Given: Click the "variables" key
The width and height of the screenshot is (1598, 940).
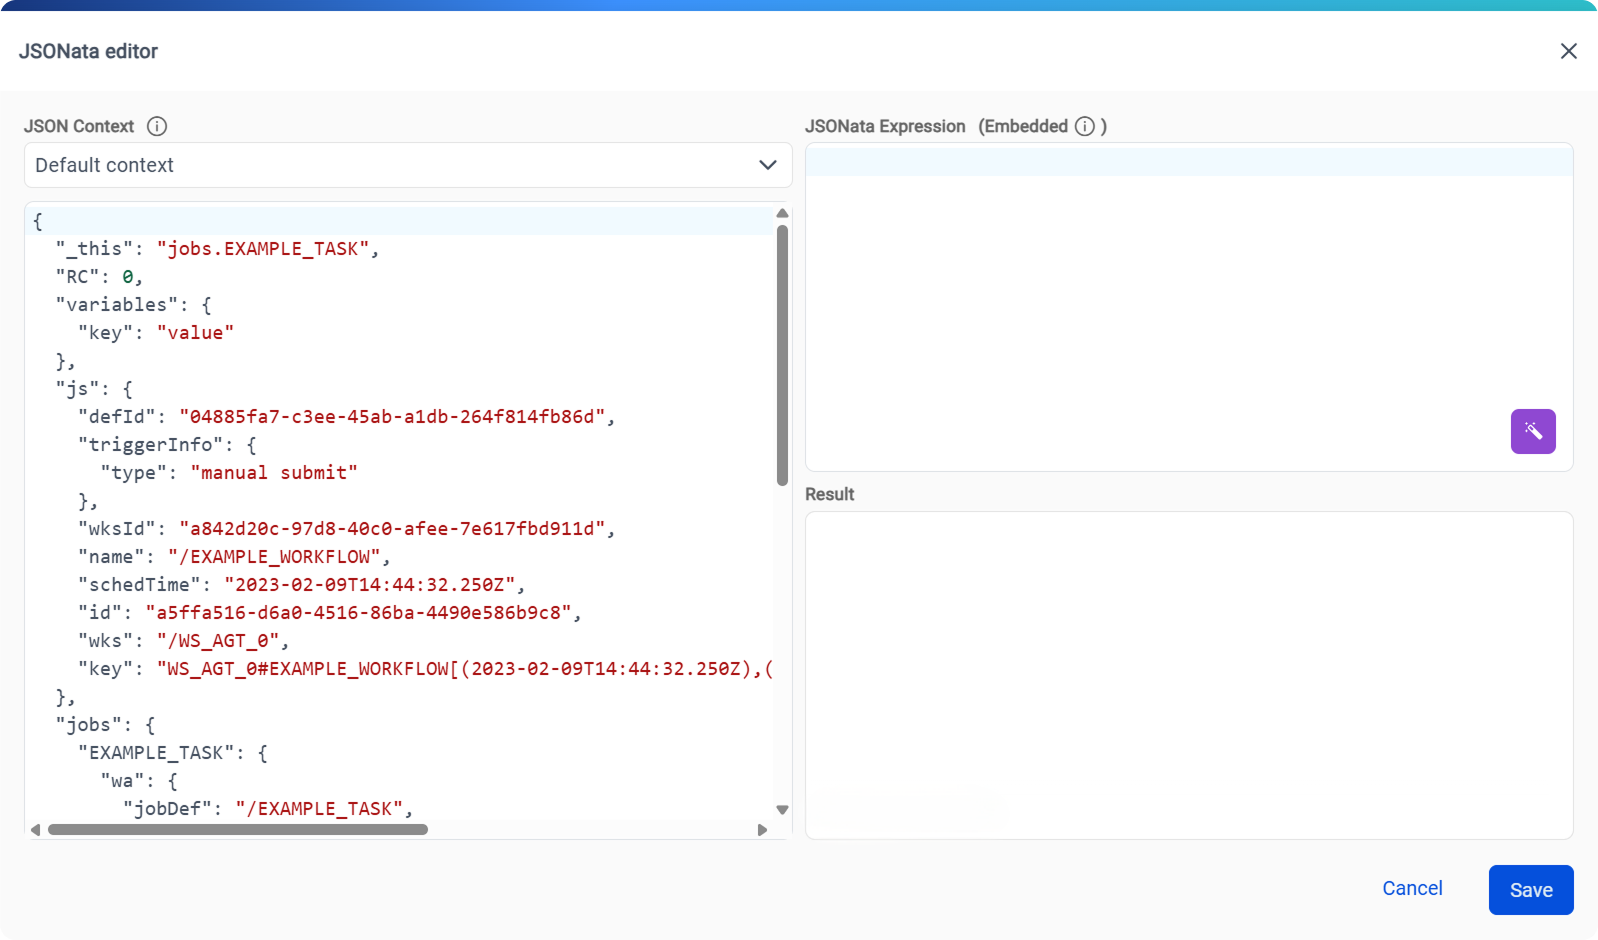Looking at the screenshot, I should (x=117, y=305).
